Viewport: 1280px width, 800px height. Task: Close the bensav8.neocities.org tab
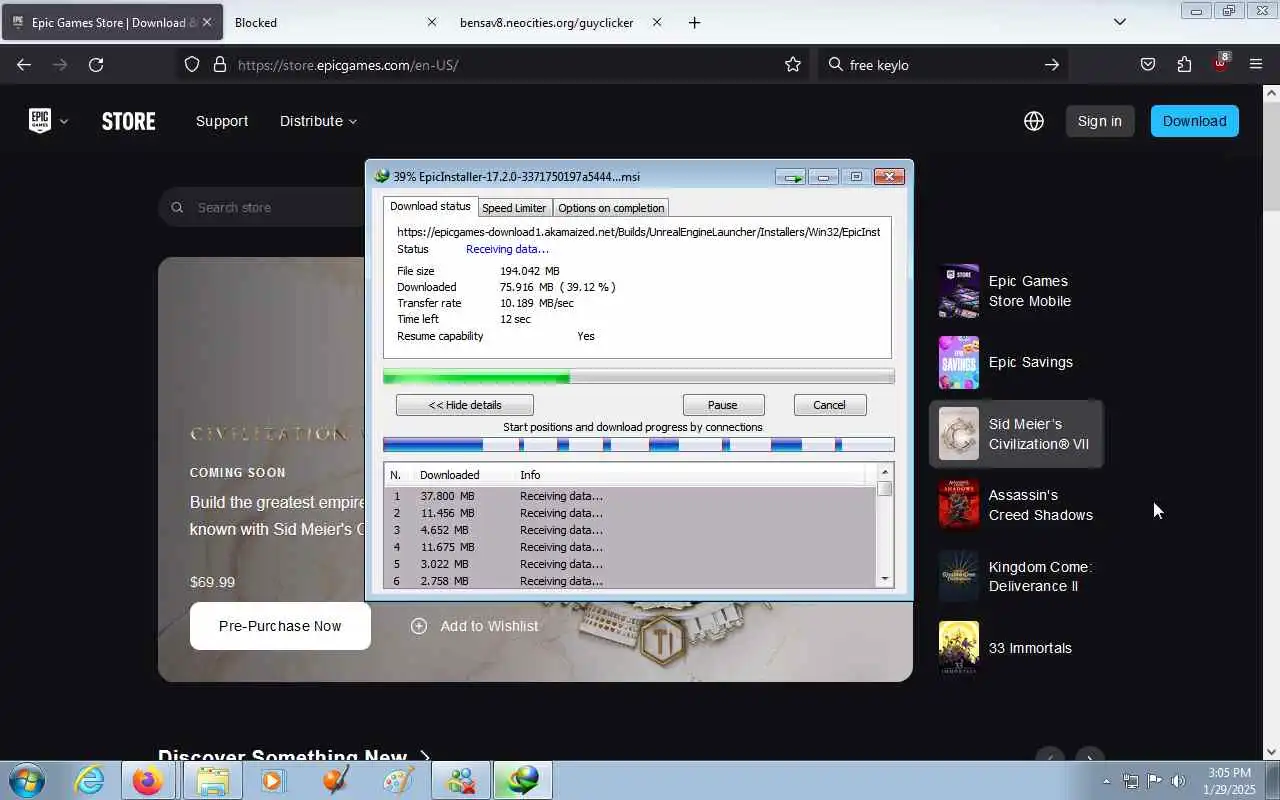click(x=657, y=22)
